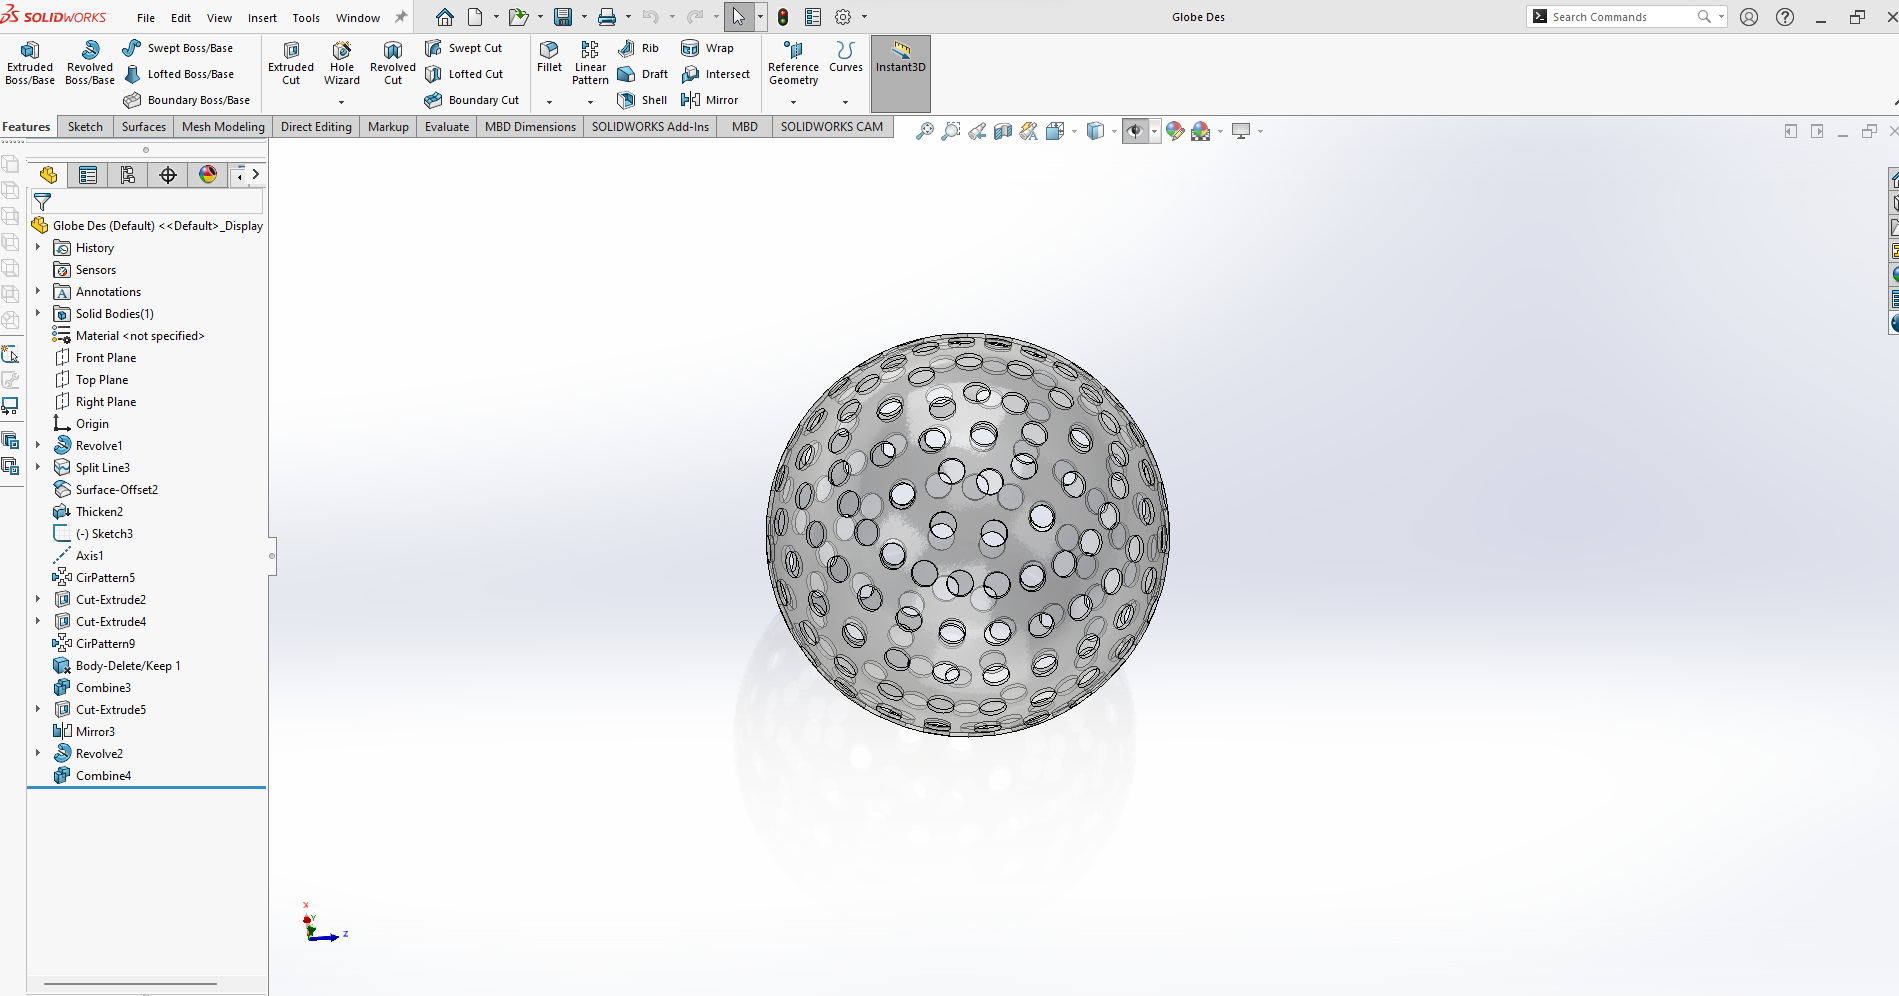
Task: Select the Extruded Cut tool
Action: coord(291,62)
